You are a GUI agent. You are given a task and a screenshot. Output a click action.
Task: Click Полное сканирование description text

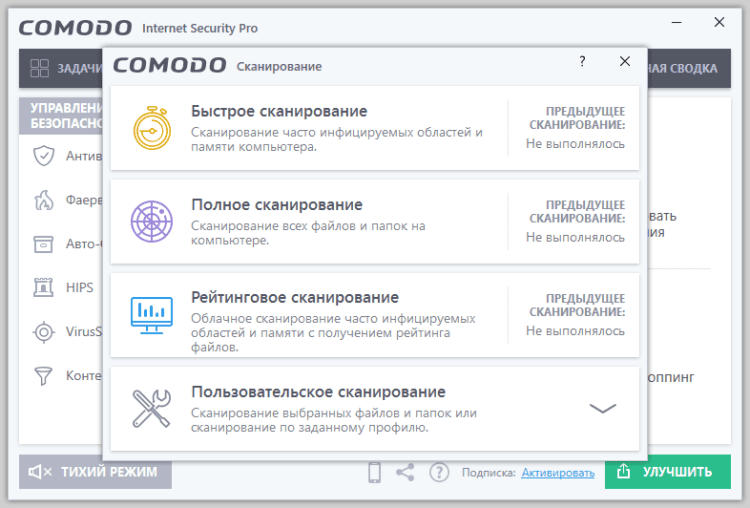click(x=308, y=232)
